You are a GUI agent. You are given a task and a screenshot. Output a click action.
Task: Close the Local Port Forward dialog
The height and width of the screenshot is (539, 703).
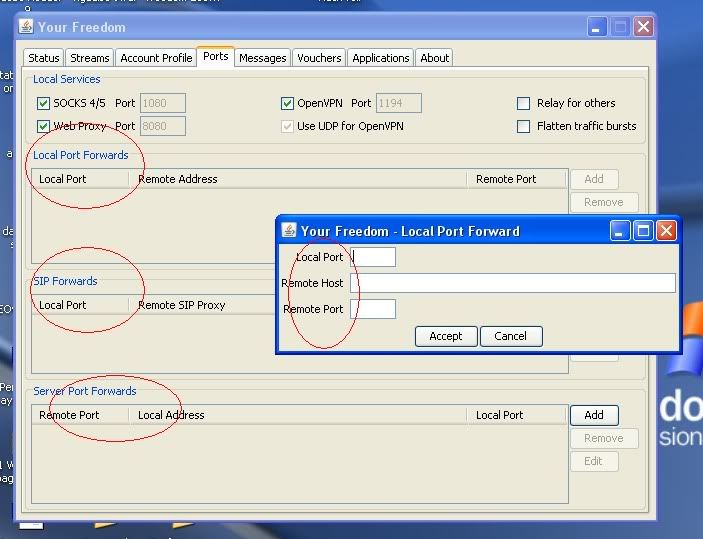[666, 231]
